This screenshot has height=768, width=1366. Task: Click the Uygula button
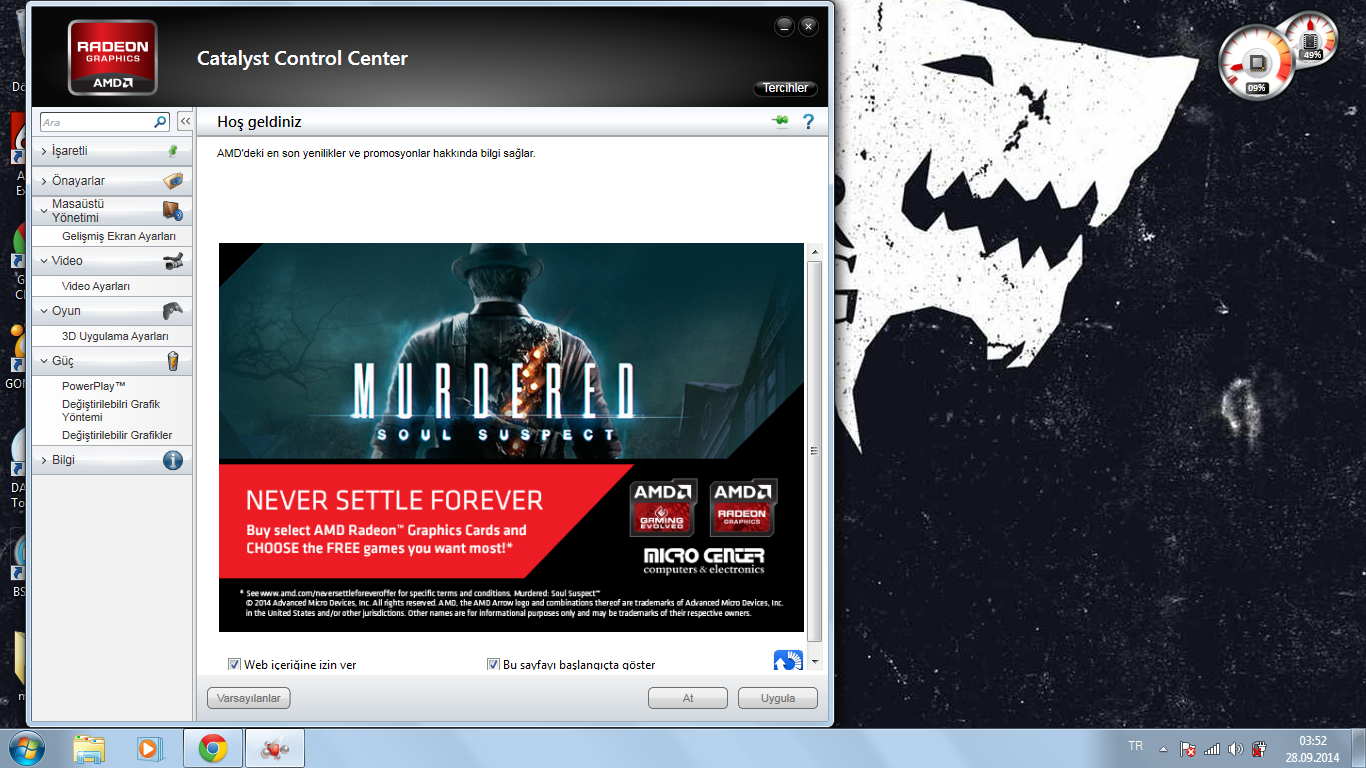[x=777, y=698]
